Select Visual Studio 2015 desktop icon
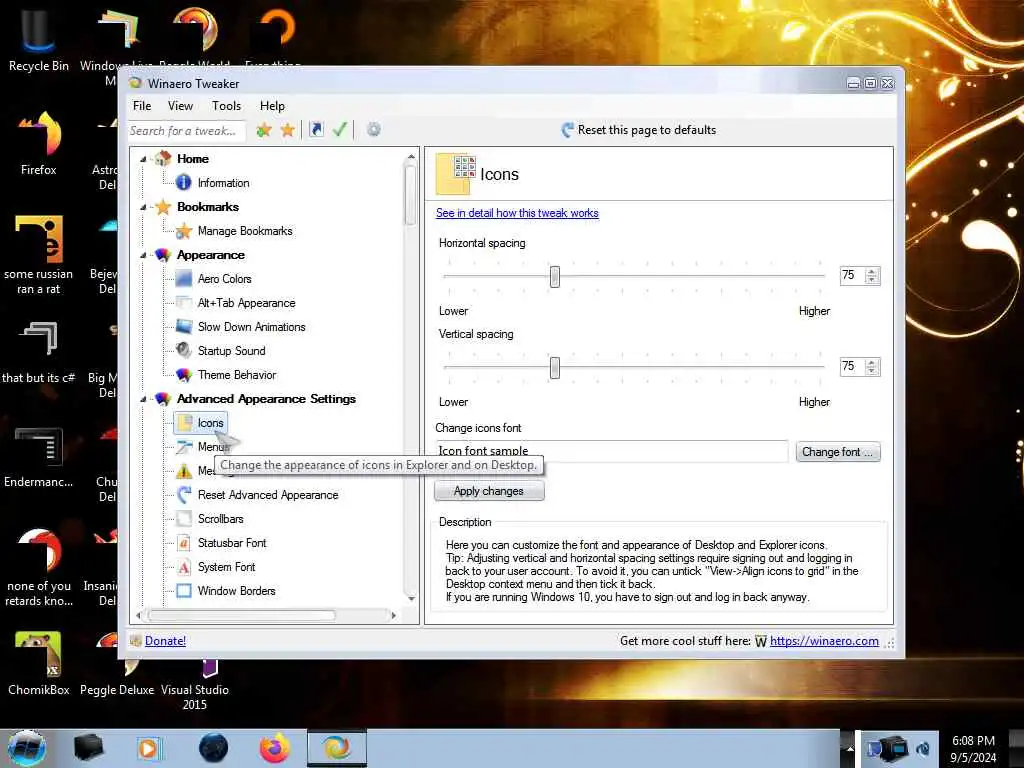This screenshot has width=1024, height=768. [x=195, y=684]
